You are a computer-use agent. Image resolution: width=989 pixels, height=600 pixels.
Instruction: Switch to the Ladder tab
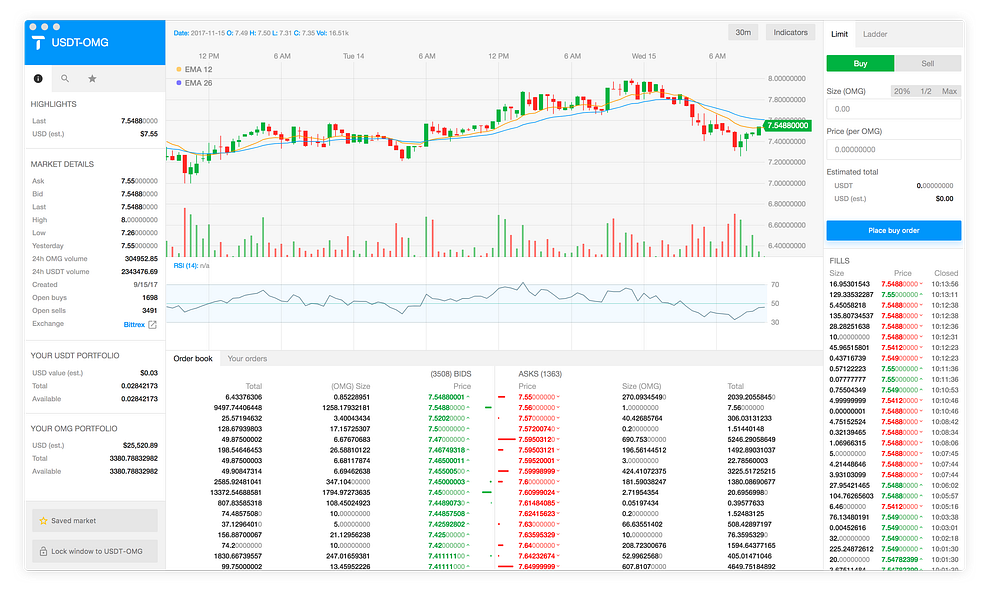click(x=875, y=34)
